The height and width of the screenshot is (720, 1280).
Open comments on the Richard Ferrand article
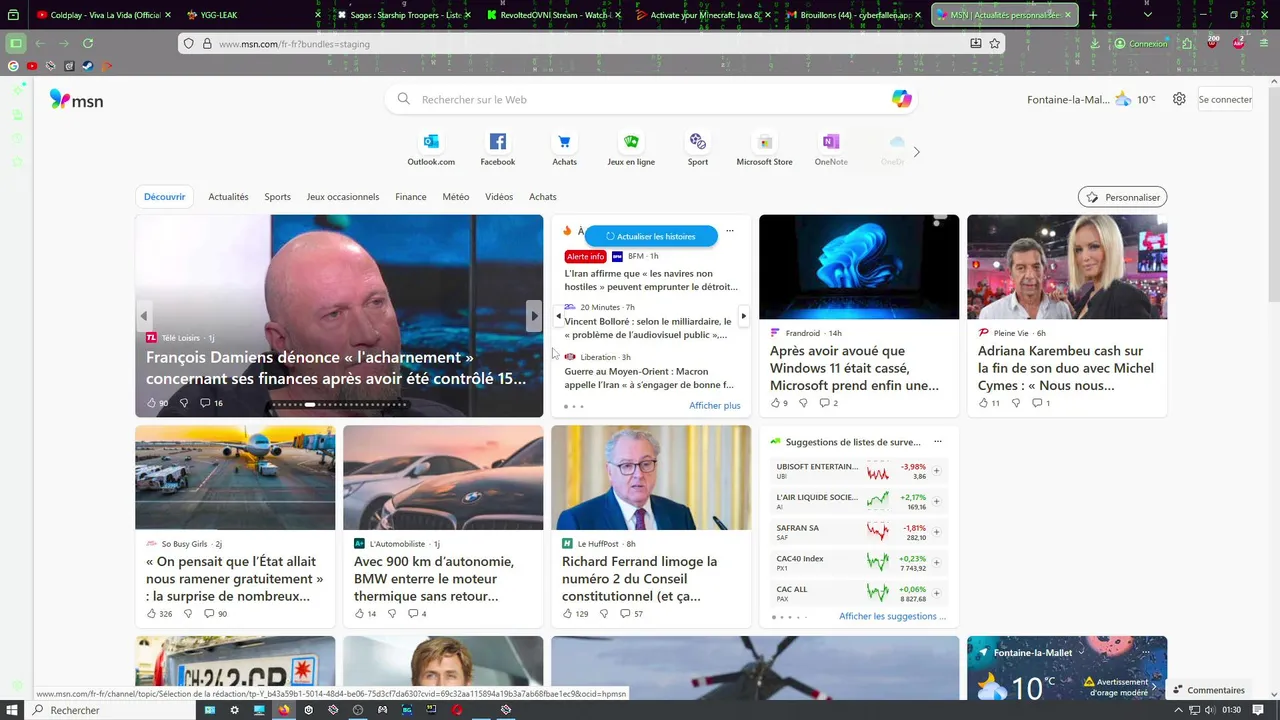click(x=631, y=614)
